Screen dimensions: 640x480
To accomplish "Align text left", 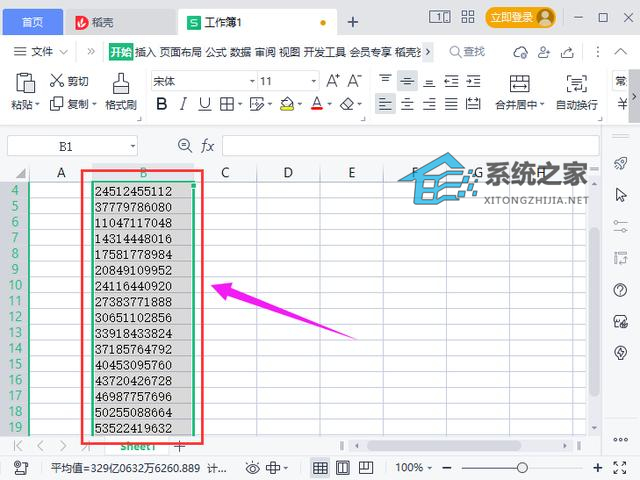I will coord(385,104).
